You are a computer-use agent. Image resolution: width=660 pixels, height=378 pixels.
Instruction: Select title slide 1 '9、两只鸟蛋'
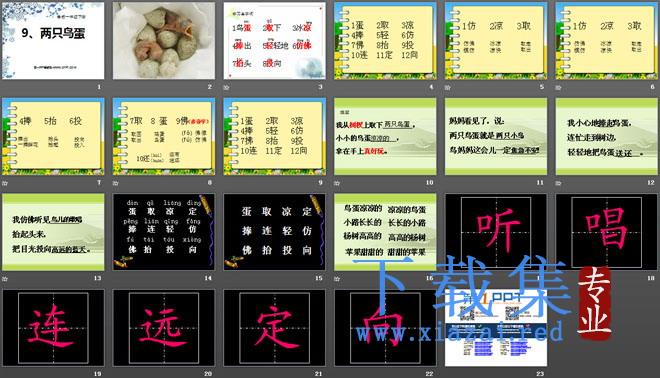tap(53, 41)
